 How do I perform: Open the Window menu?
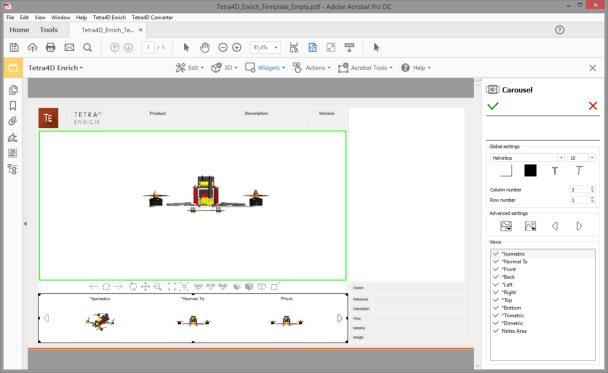pyautogui.click(x=60, y=17)
